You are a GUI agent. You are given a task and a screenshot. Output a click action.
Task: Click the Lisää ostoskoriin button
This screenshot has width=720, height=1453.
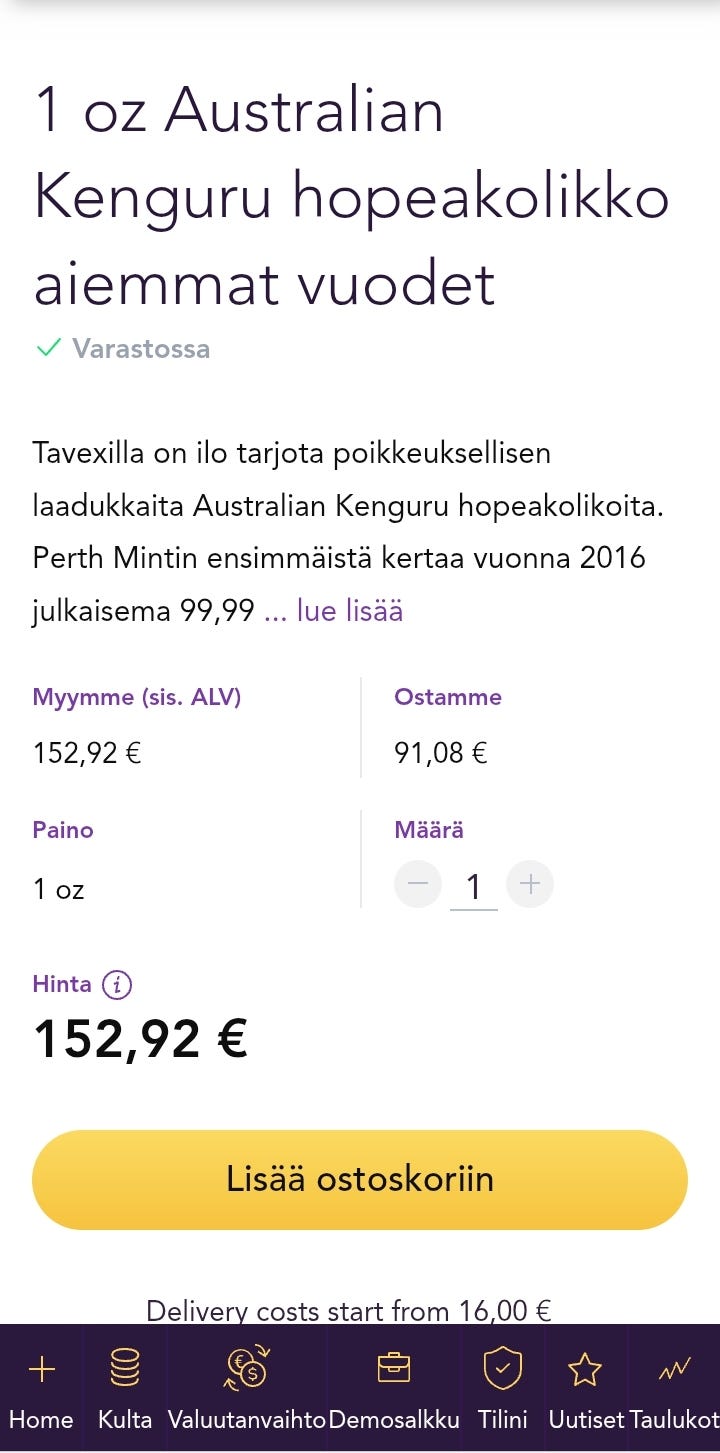(360, 1179)
